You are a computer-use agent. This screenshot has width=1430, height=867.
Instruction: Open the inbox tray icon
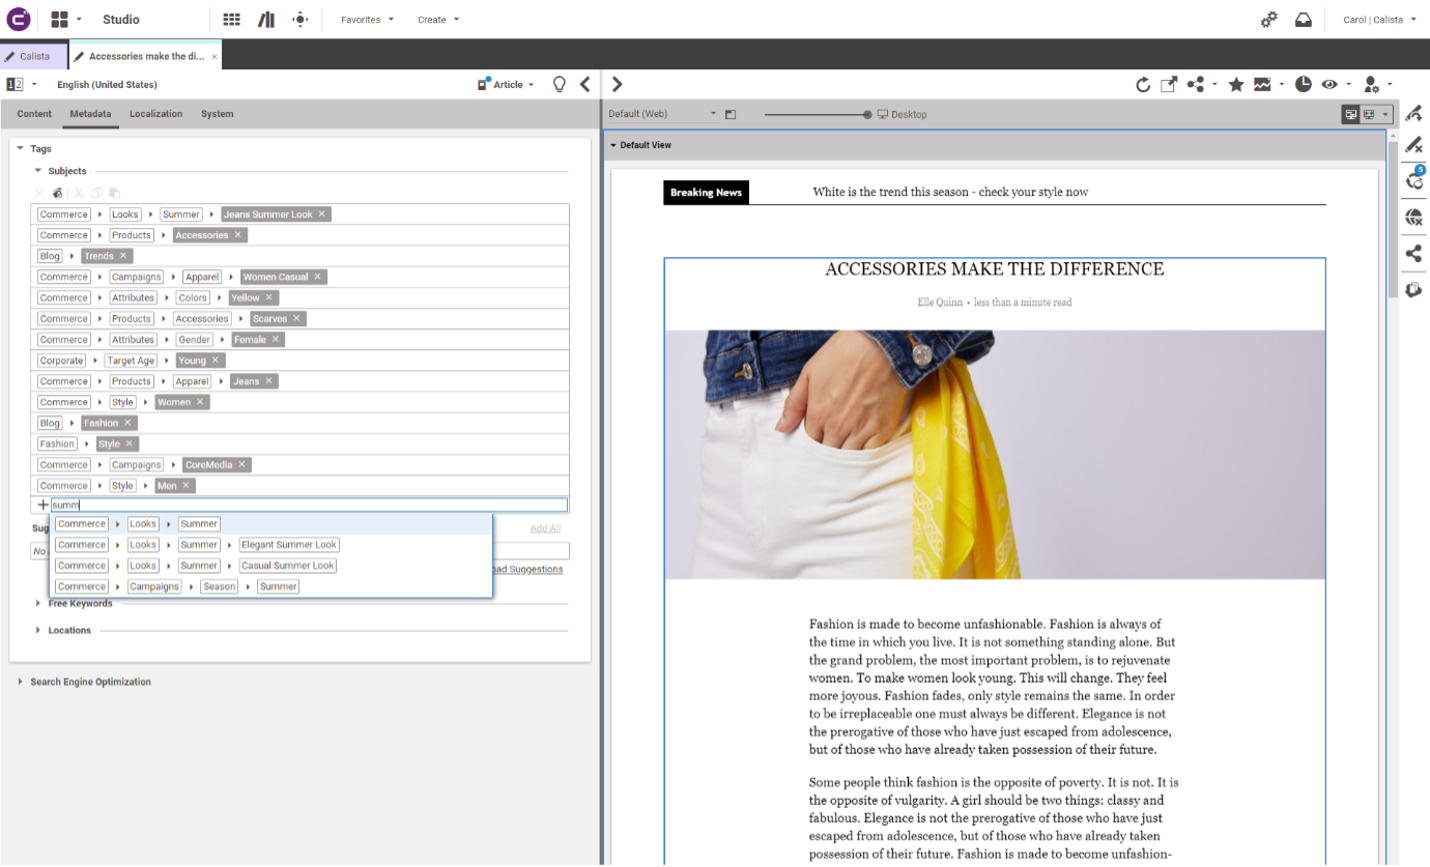pyautogui.click(x=1303, y=19)
